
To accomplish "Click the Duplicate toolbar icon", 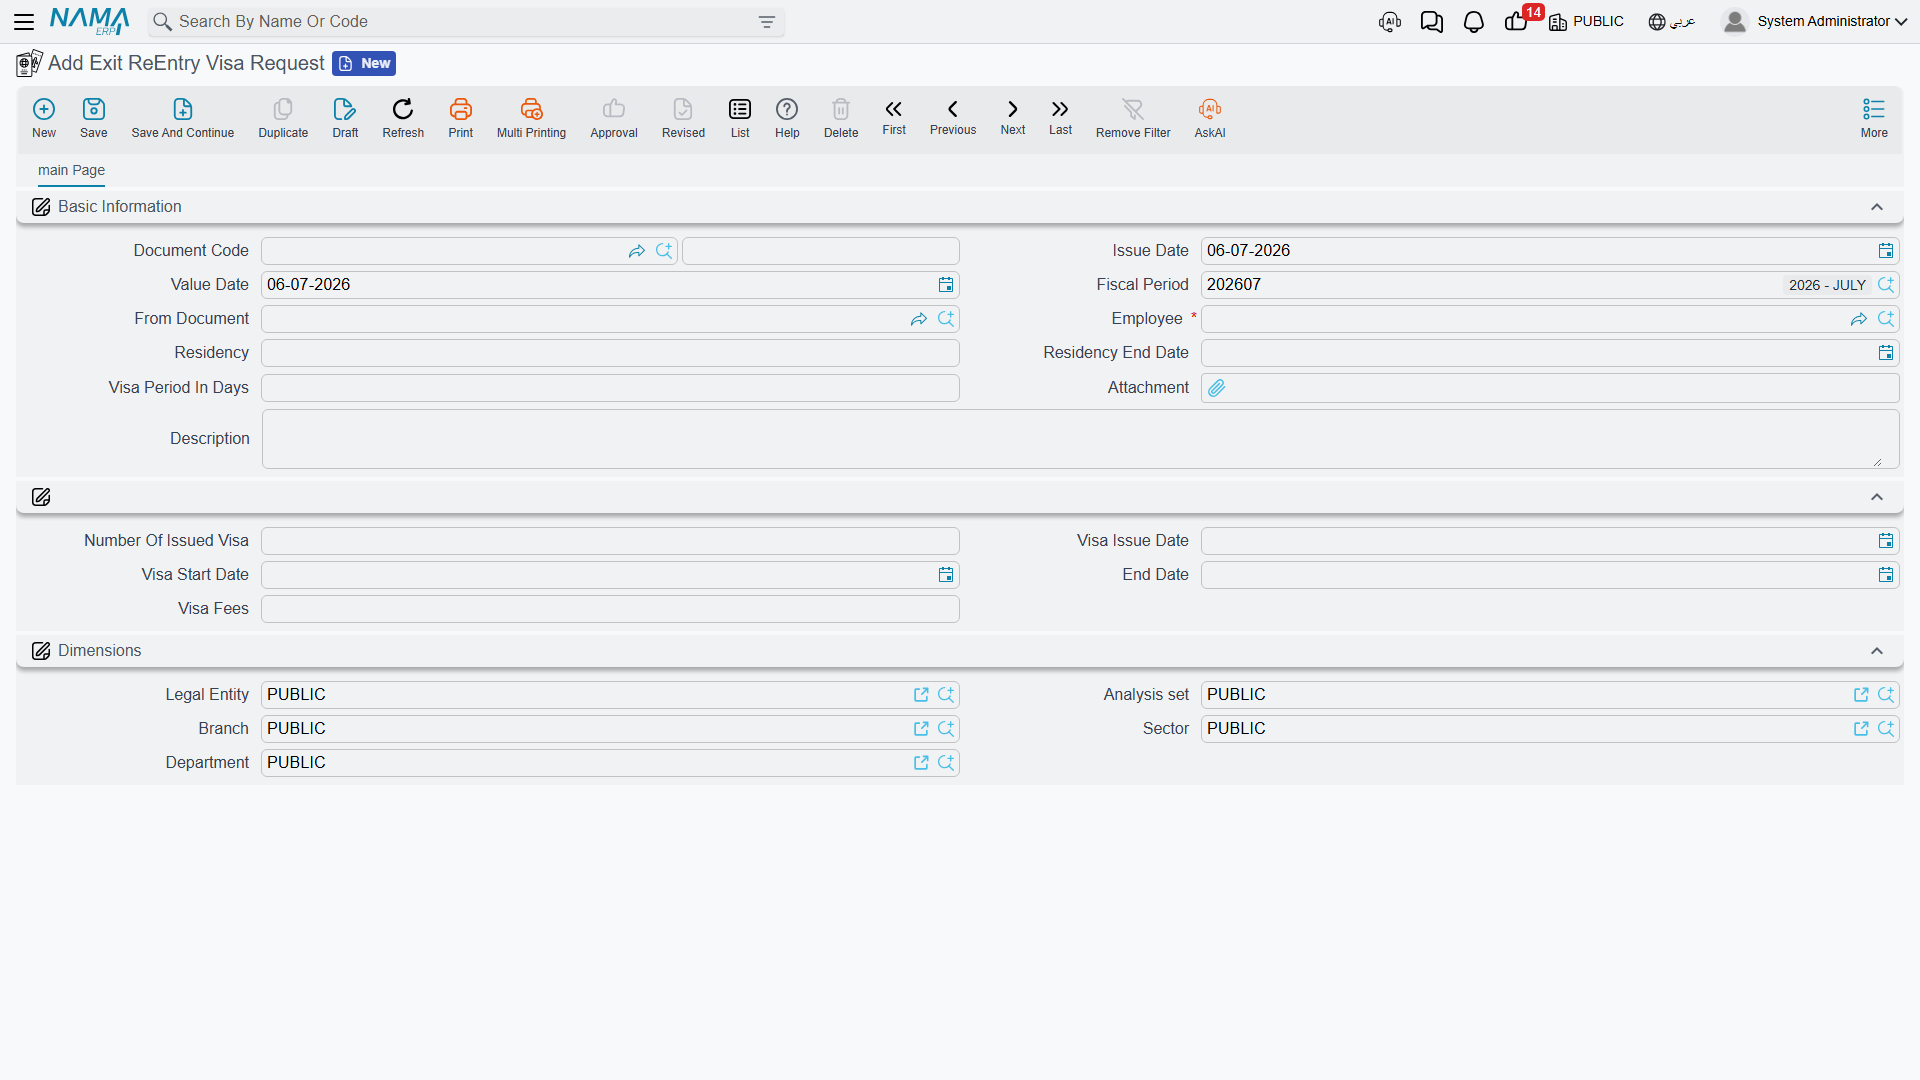I will [283, 118].
